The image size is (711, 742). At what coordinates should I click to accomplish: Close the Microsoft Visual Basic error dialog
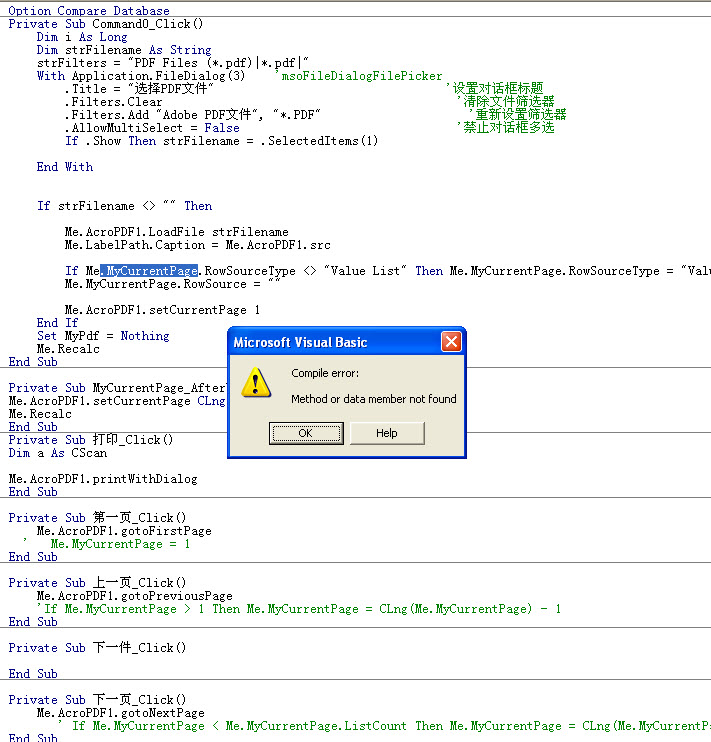pyautogui.click(x=451, y=342)
